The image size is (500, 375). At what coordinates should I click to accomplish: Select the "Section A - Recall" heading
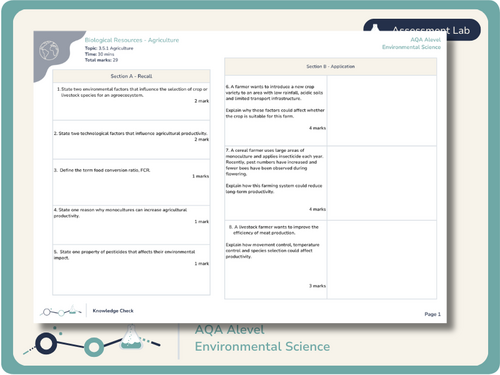pos(131,76)
